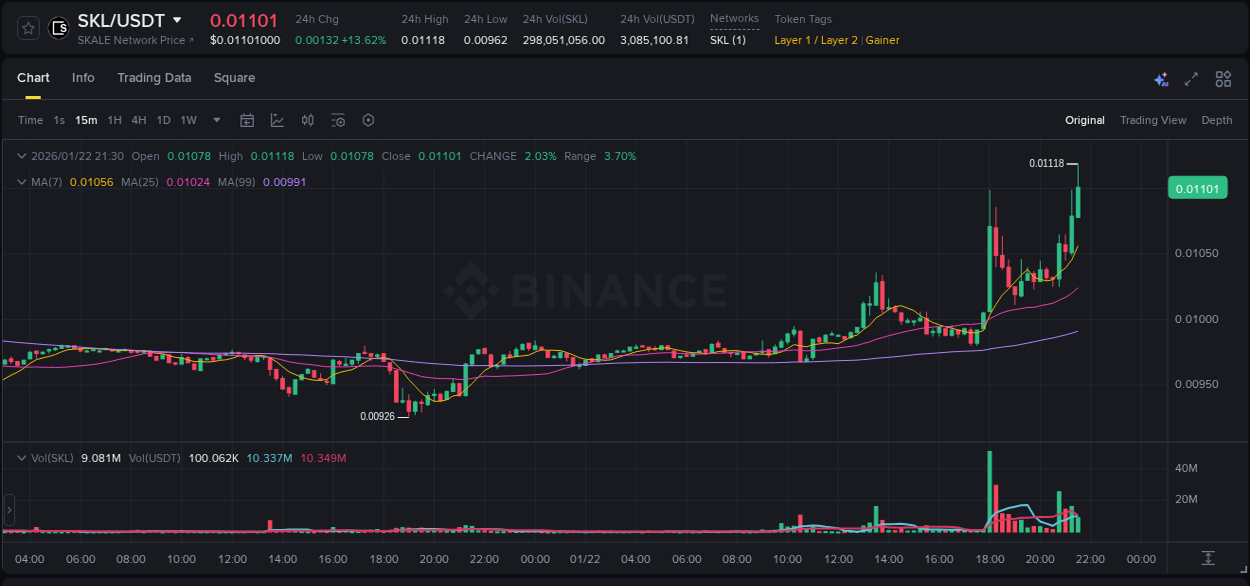Open the extra timeframes dropdown next to 1W
The image size is (1250, 586).
pyautogui.click(x=215, y=120)
